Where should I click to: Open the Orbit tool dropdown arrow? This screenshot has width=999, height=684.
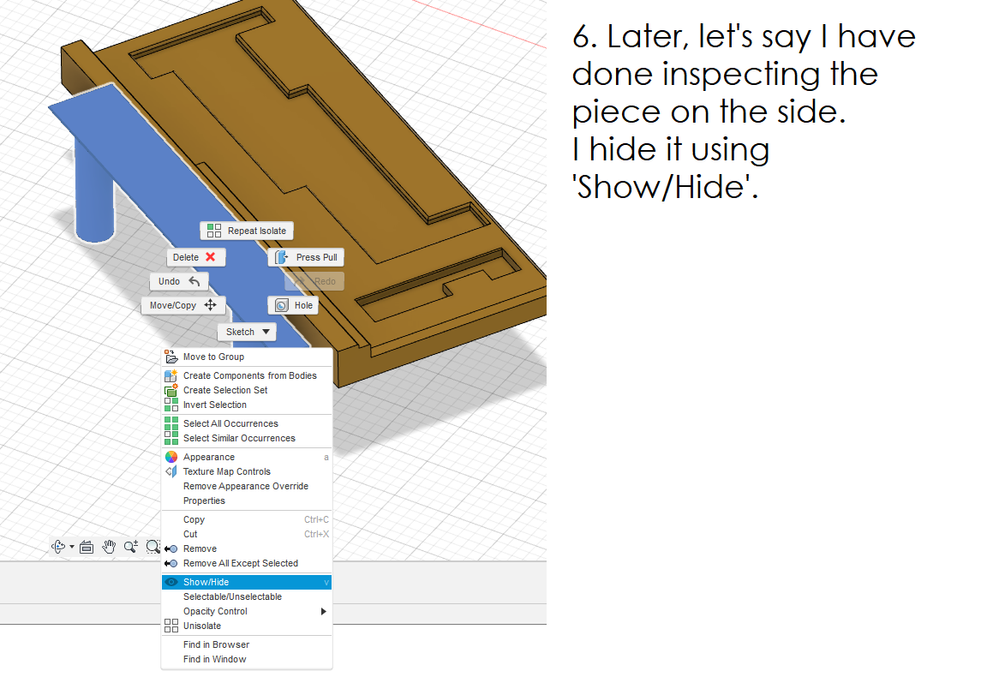(71, 546)
